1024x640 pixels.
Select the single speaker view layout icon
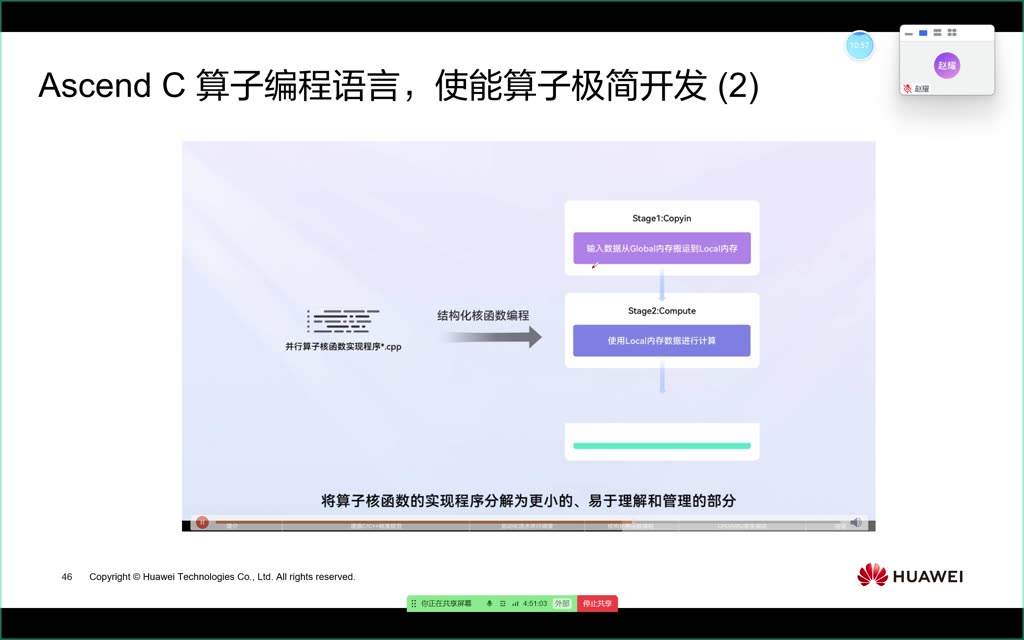click(923, 33)
